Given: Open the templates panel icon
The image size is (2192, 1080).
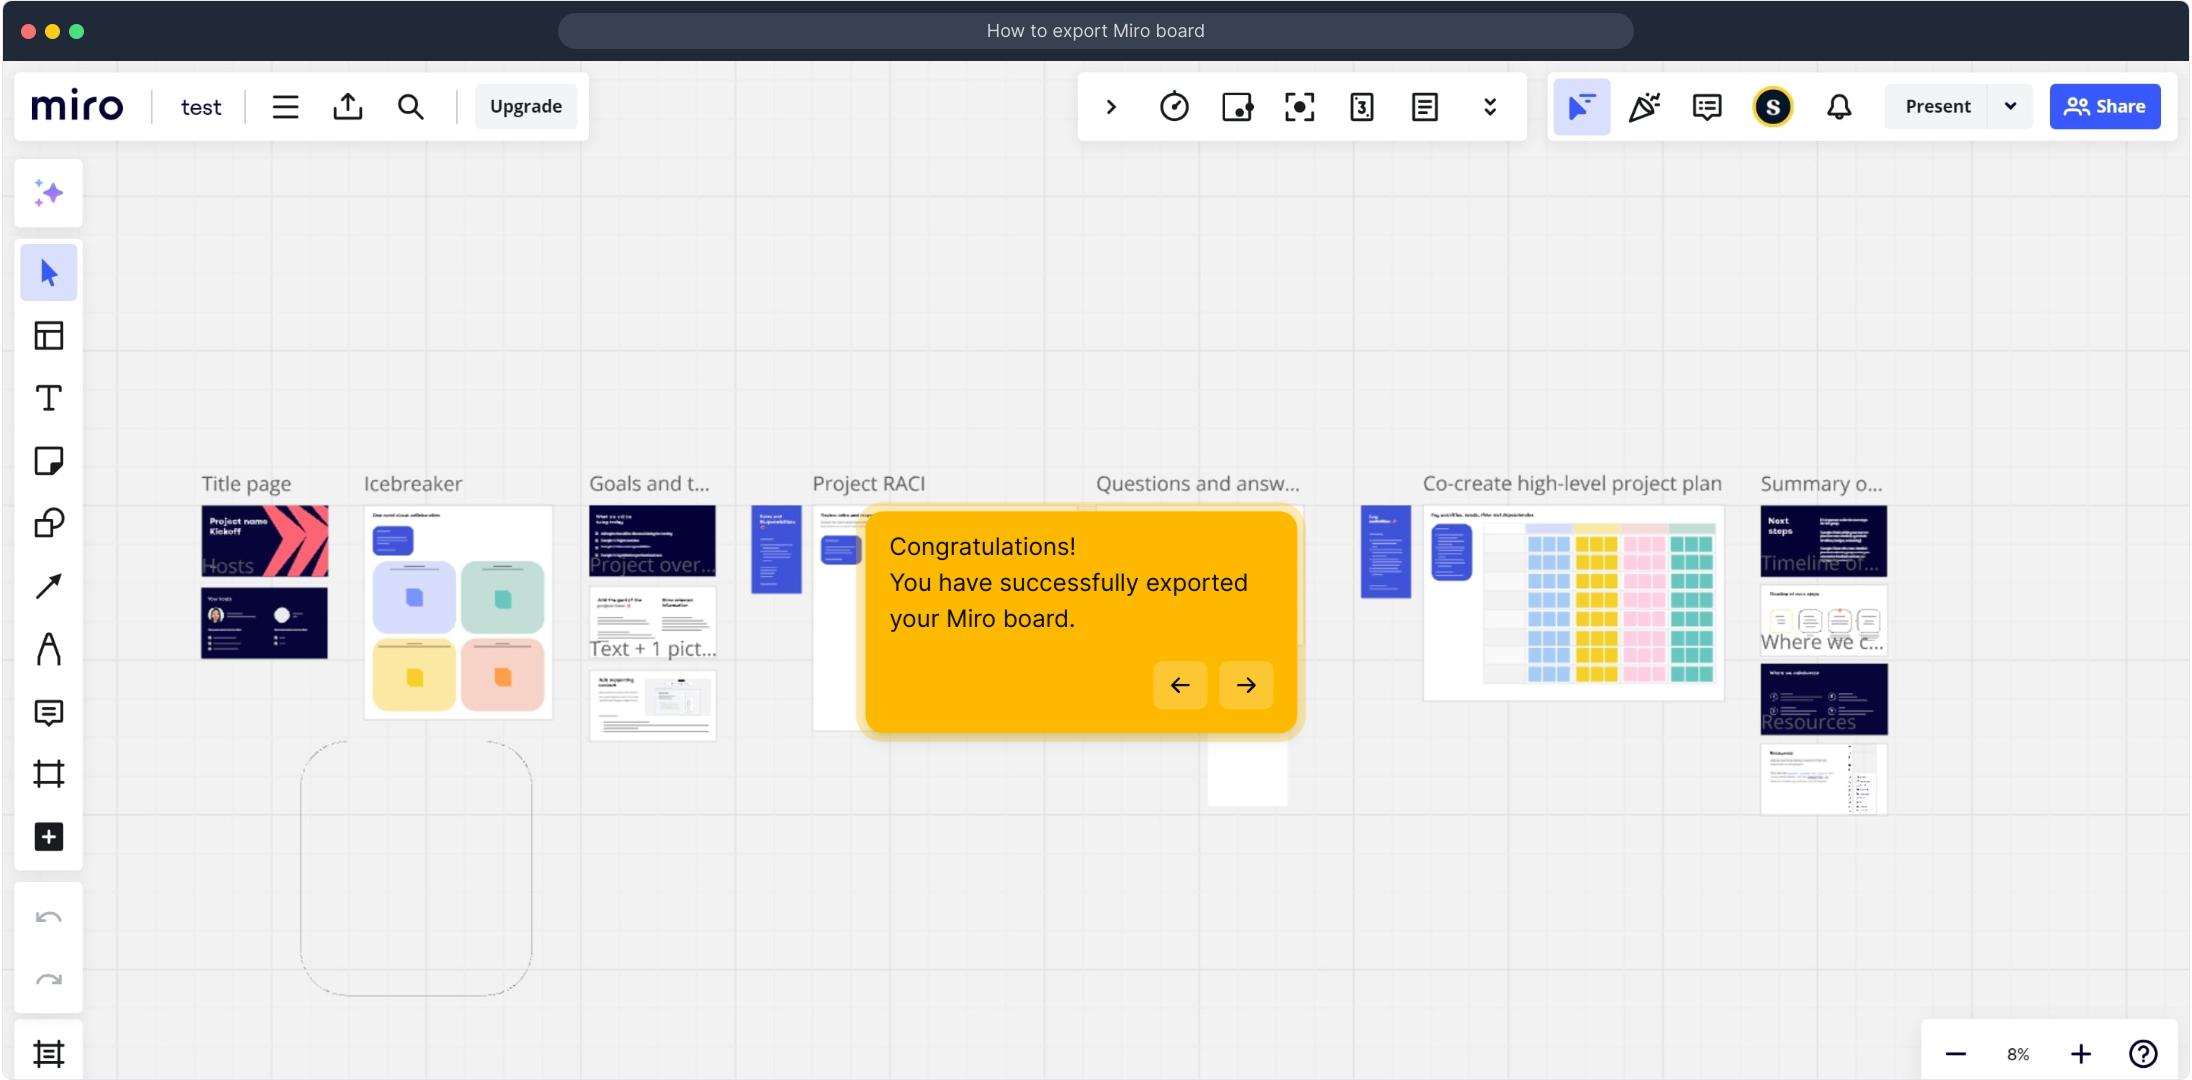Looking at the screenshot, I should tap(48, 336).
